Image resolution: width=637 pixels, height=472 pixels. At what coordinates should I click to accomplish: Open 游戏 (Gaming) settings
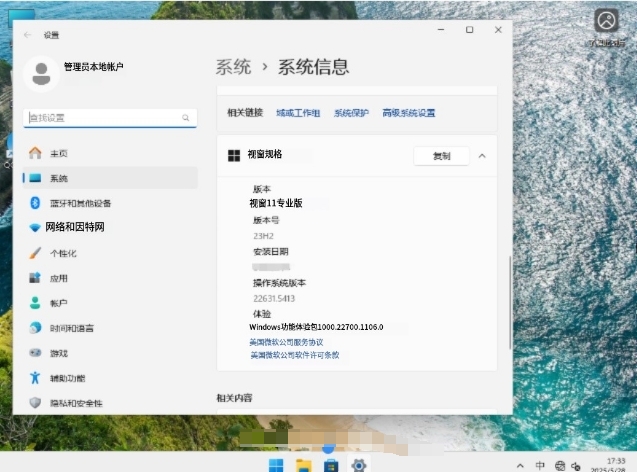click(x=59, y=353)
